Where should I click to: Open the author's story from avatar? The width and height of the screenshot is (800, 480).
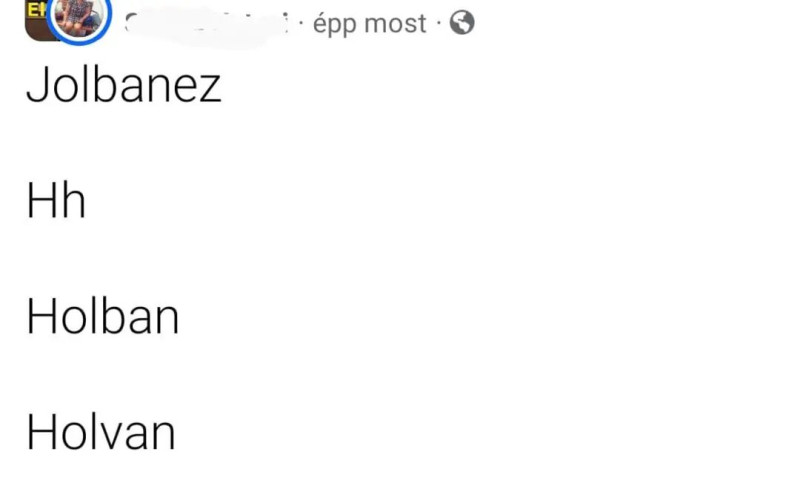click(x=80, y=18)
